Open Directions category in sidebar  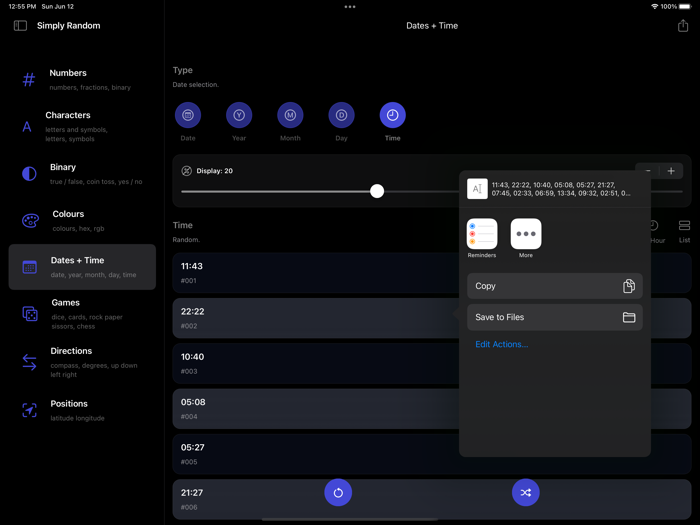[x=82, y=362]
